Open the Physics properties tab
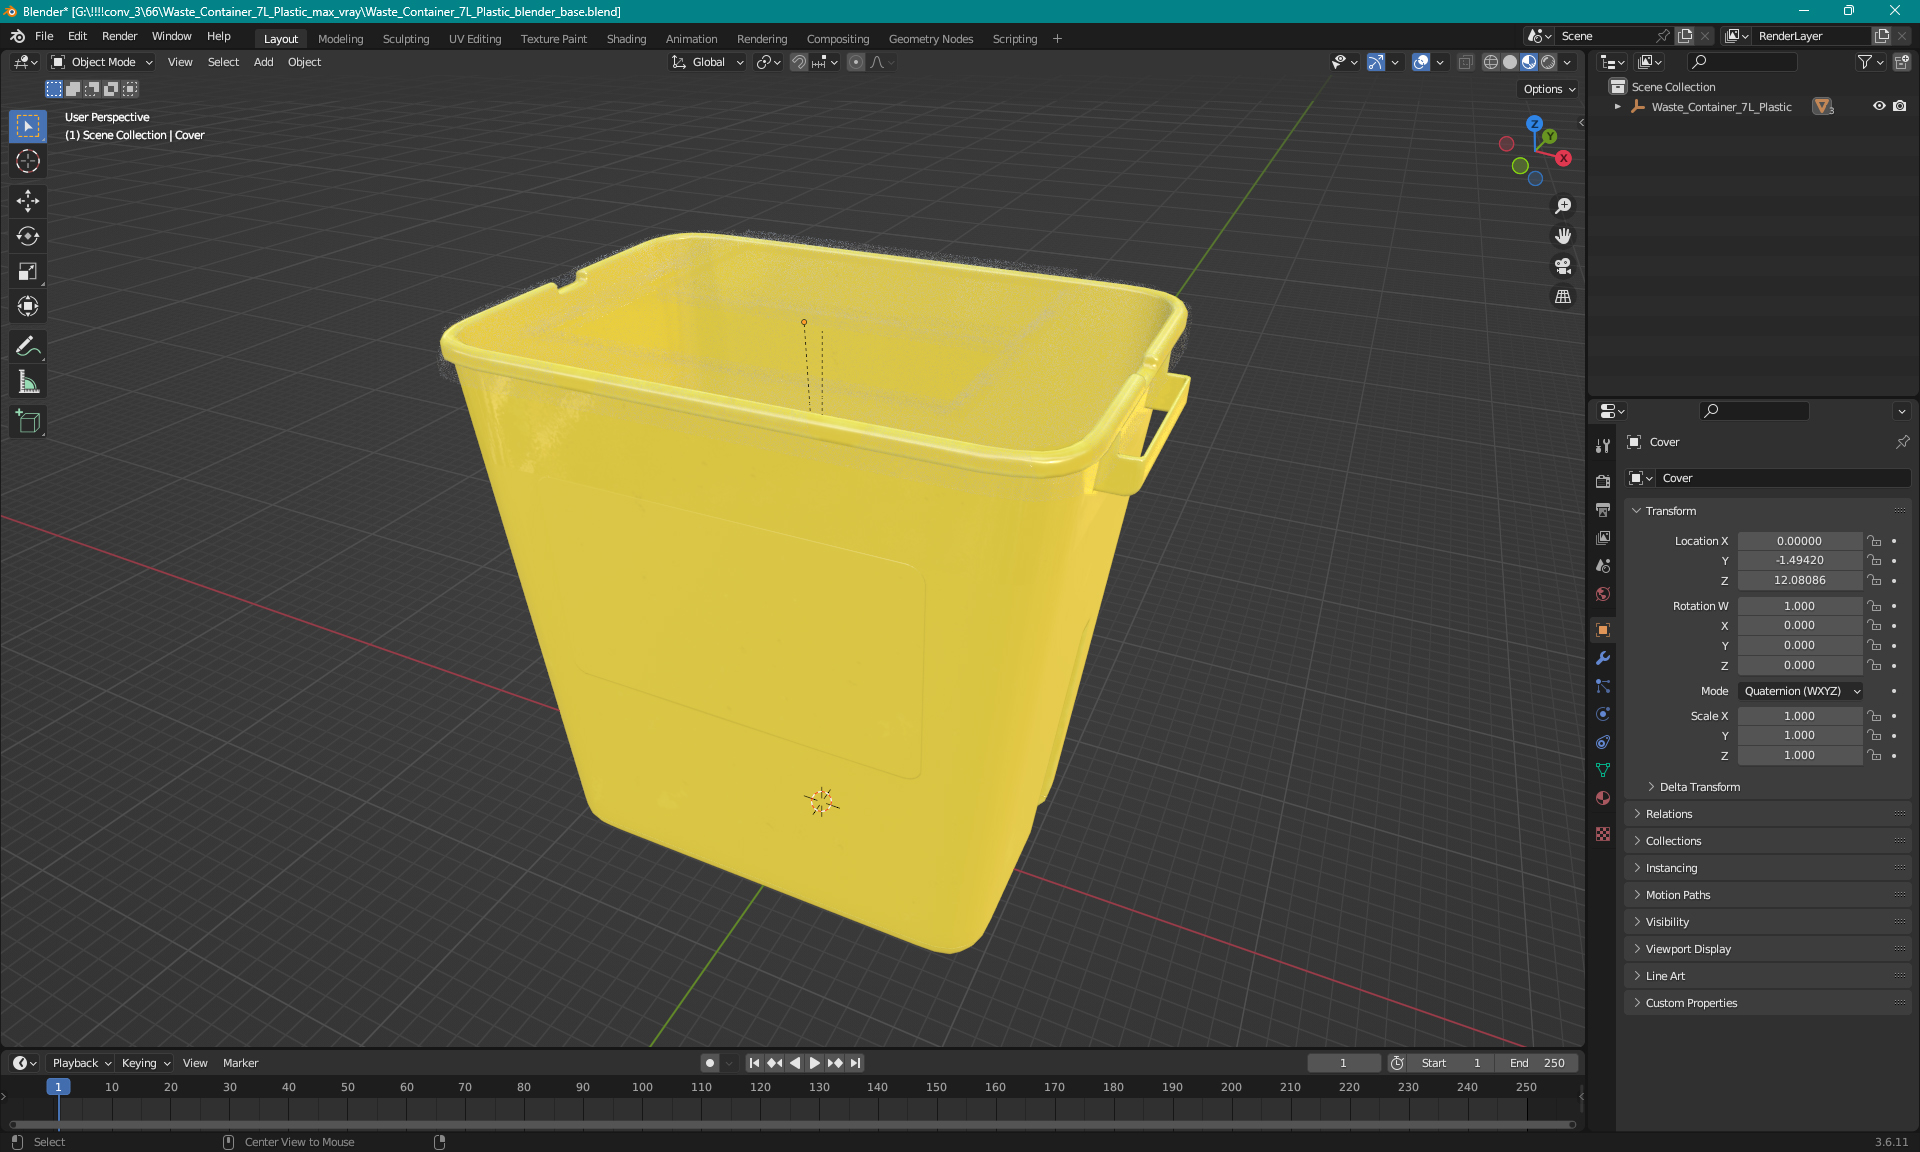Screen dimensions: 1920x1152 [x=1603, y=714]
